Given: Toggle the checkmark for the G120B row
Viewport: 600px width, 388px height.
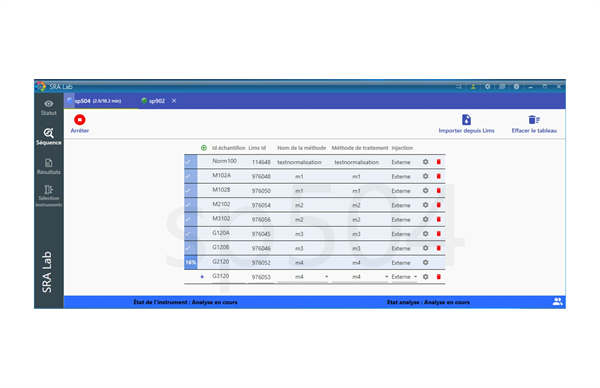Looking at the screenshot, I should [190, 248].
